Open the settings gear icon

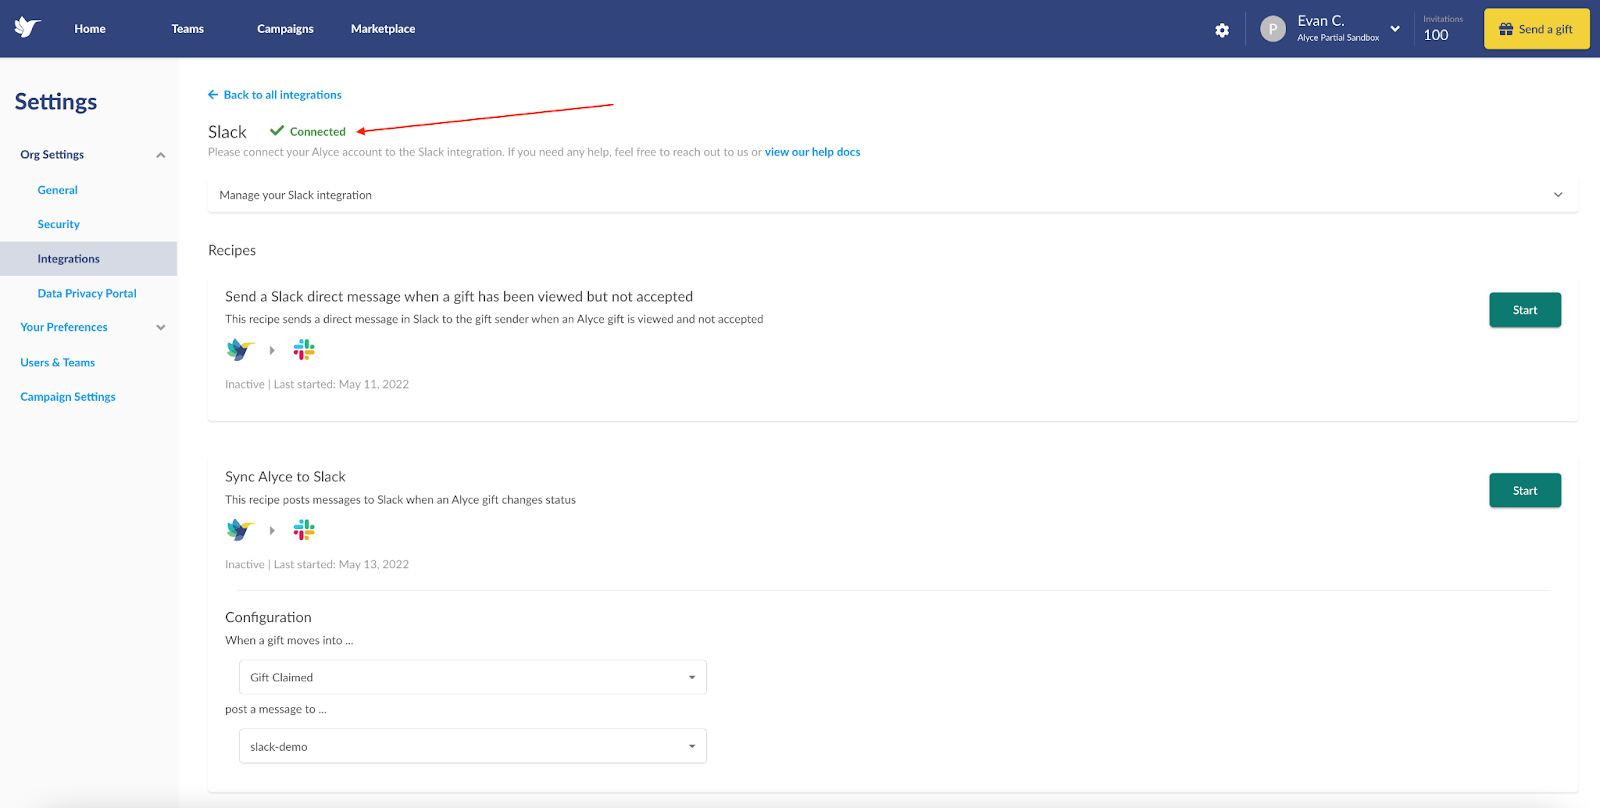click(1222, 30)
